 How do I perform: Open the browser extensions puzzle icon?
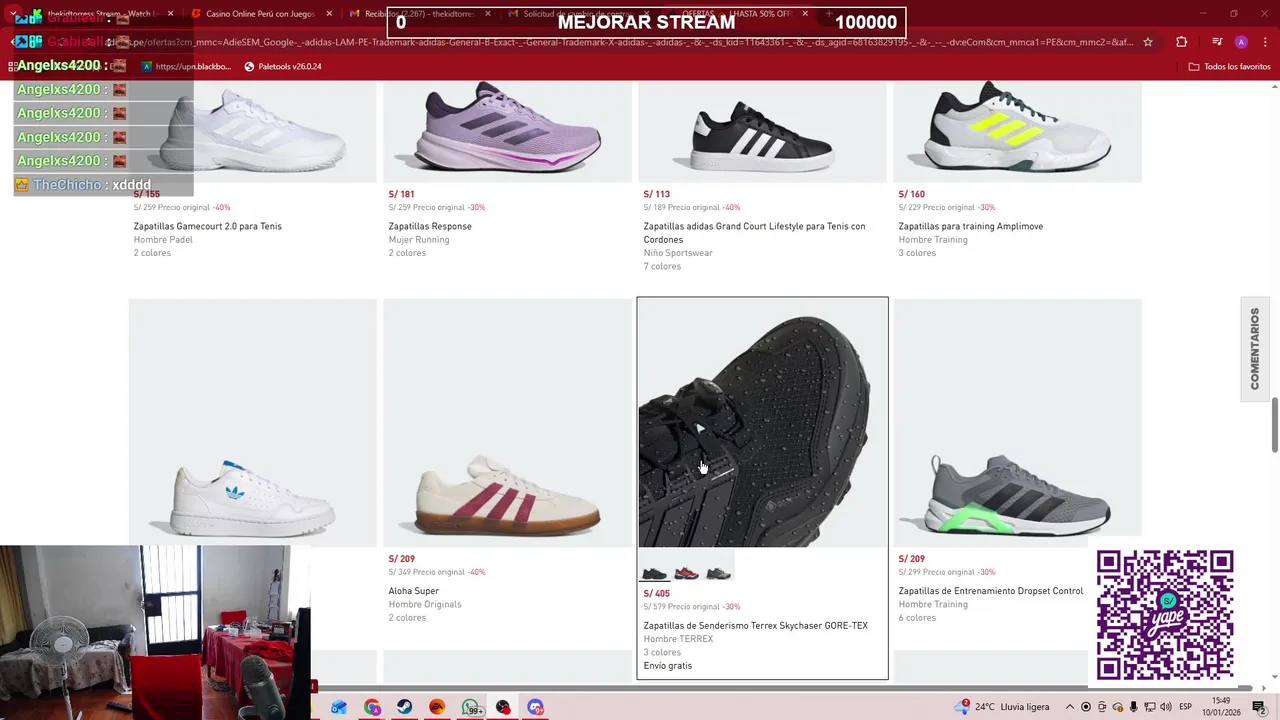pyautogui.click(x=1182, y=42)
